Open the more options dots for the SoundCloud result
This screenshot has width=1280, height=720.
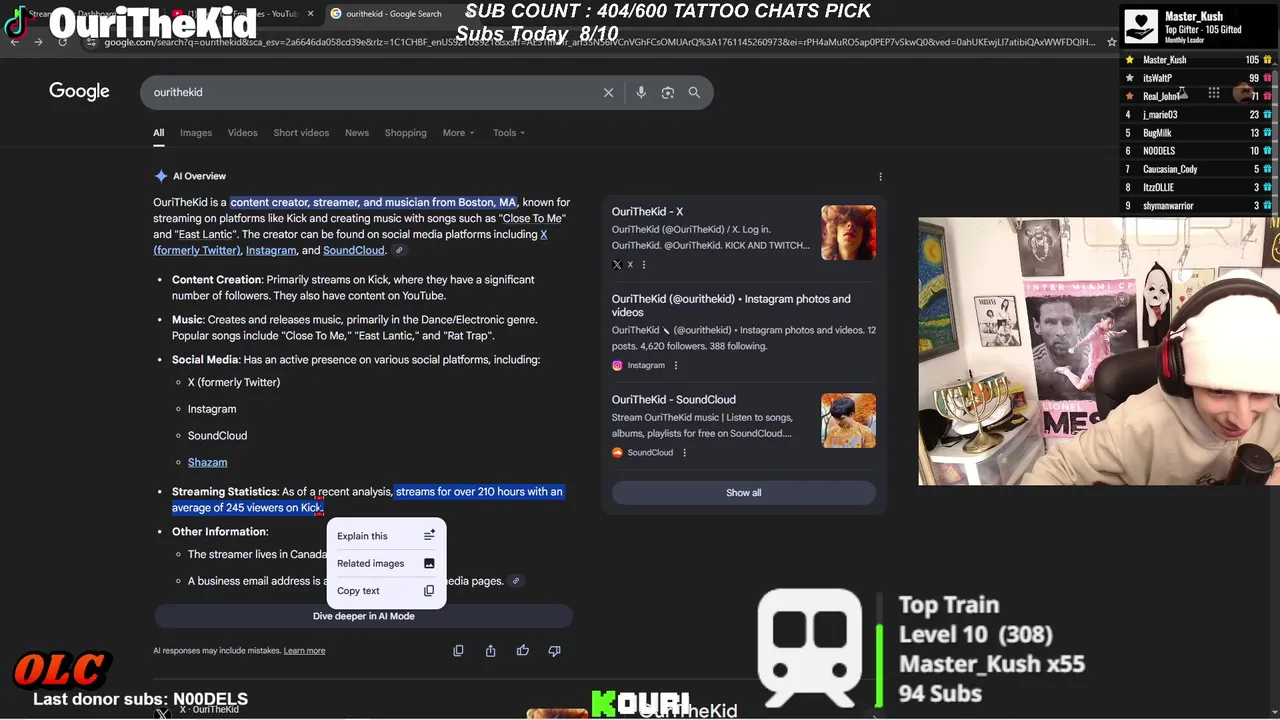pos(684,452)
